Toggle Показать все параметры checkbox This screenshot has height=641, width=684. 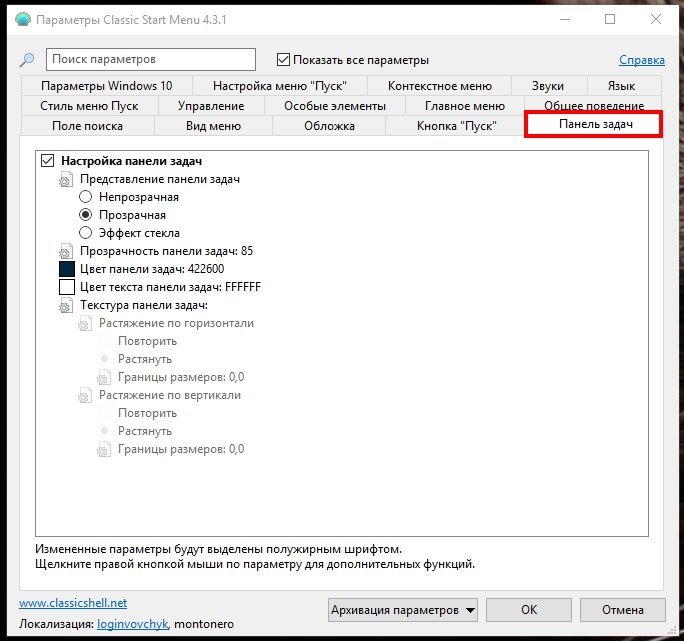click(x=283, y=59)
